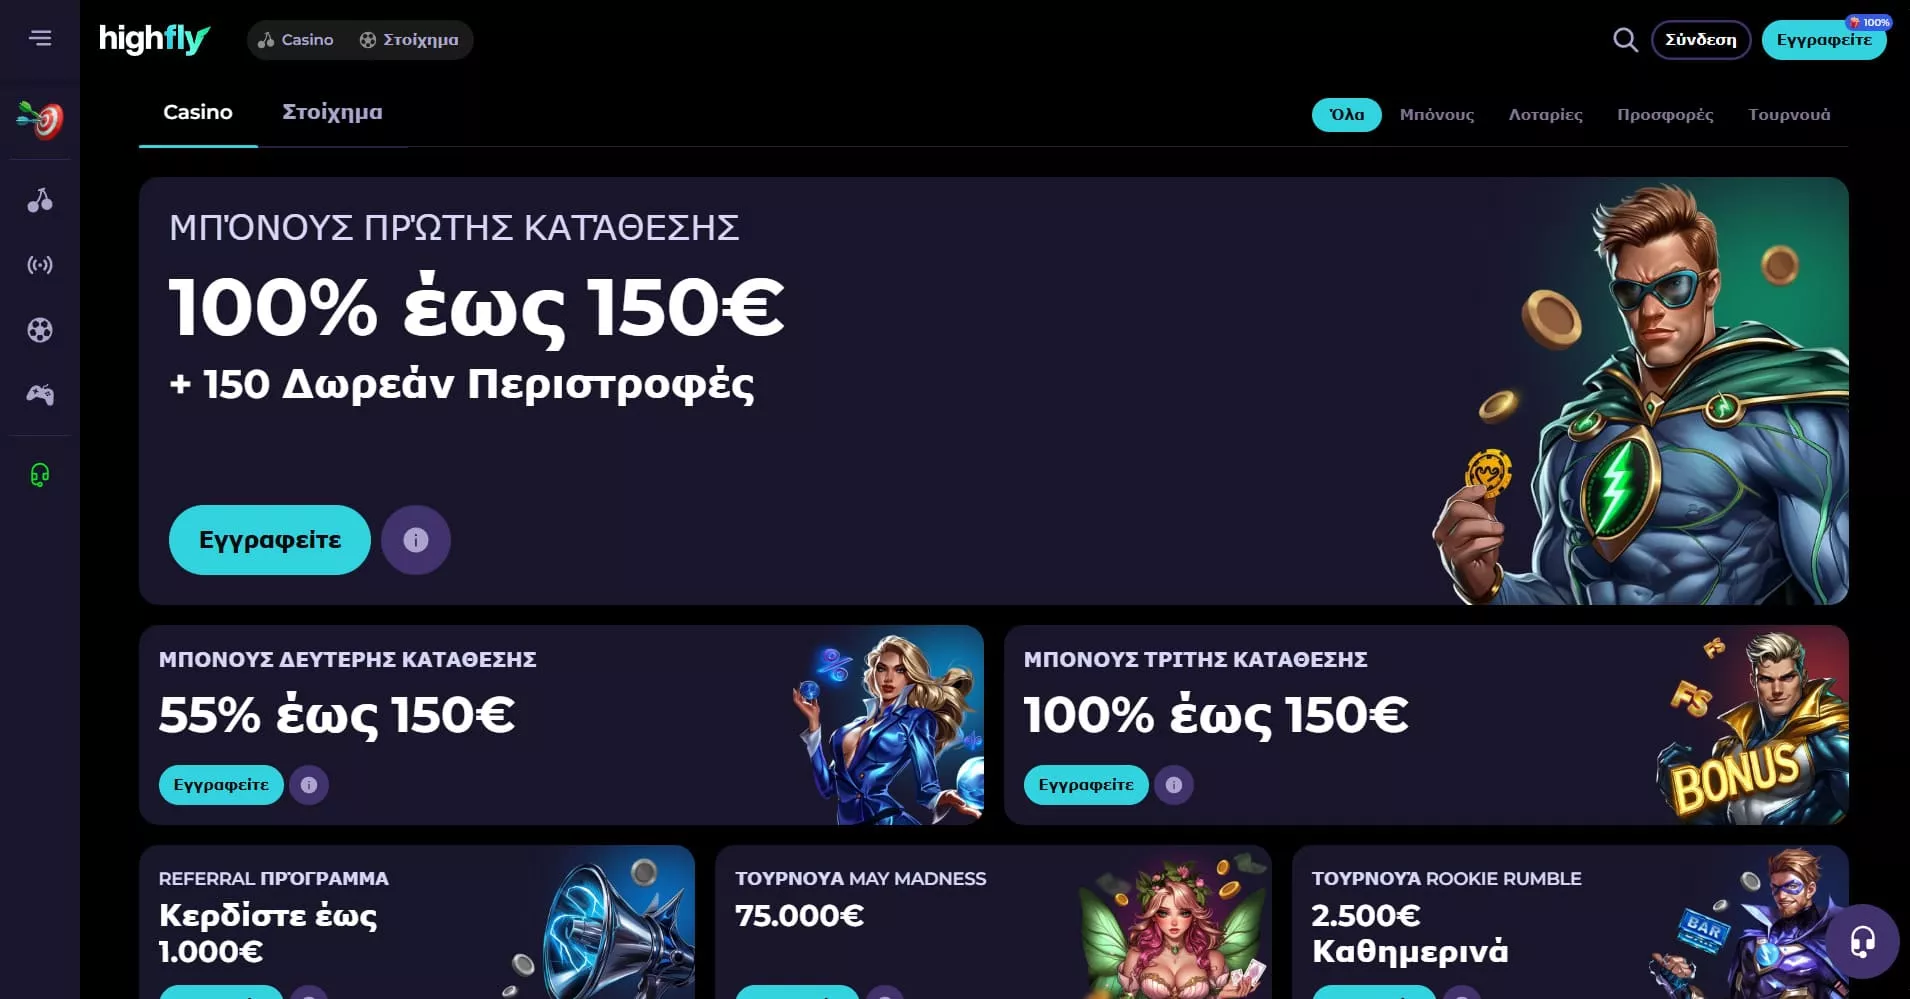Filter promotions by Τουρνουά
The image size is (1910, 999).
click(x=1789, y=115)
